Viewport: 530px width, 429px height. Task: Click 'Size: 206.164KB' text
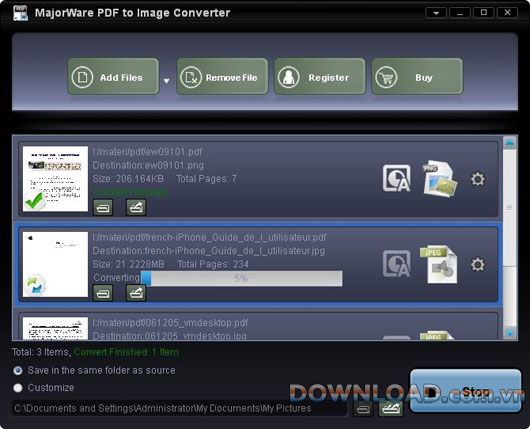point(128,179)
